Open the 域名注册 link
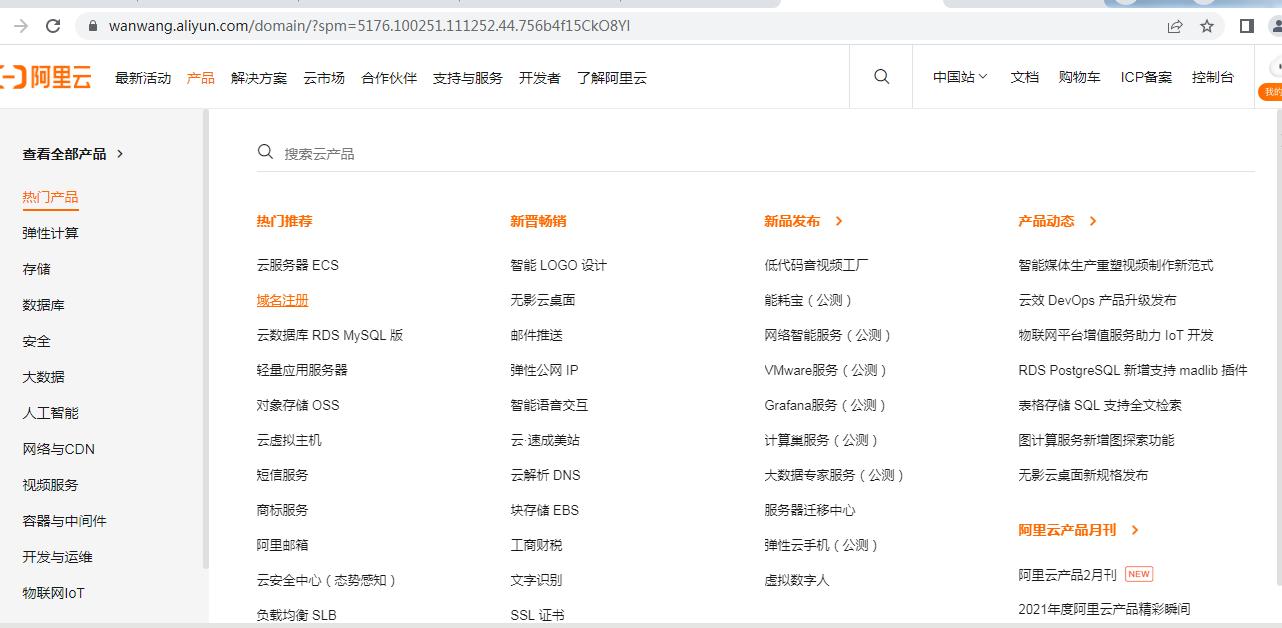 (x=281, y=299)
